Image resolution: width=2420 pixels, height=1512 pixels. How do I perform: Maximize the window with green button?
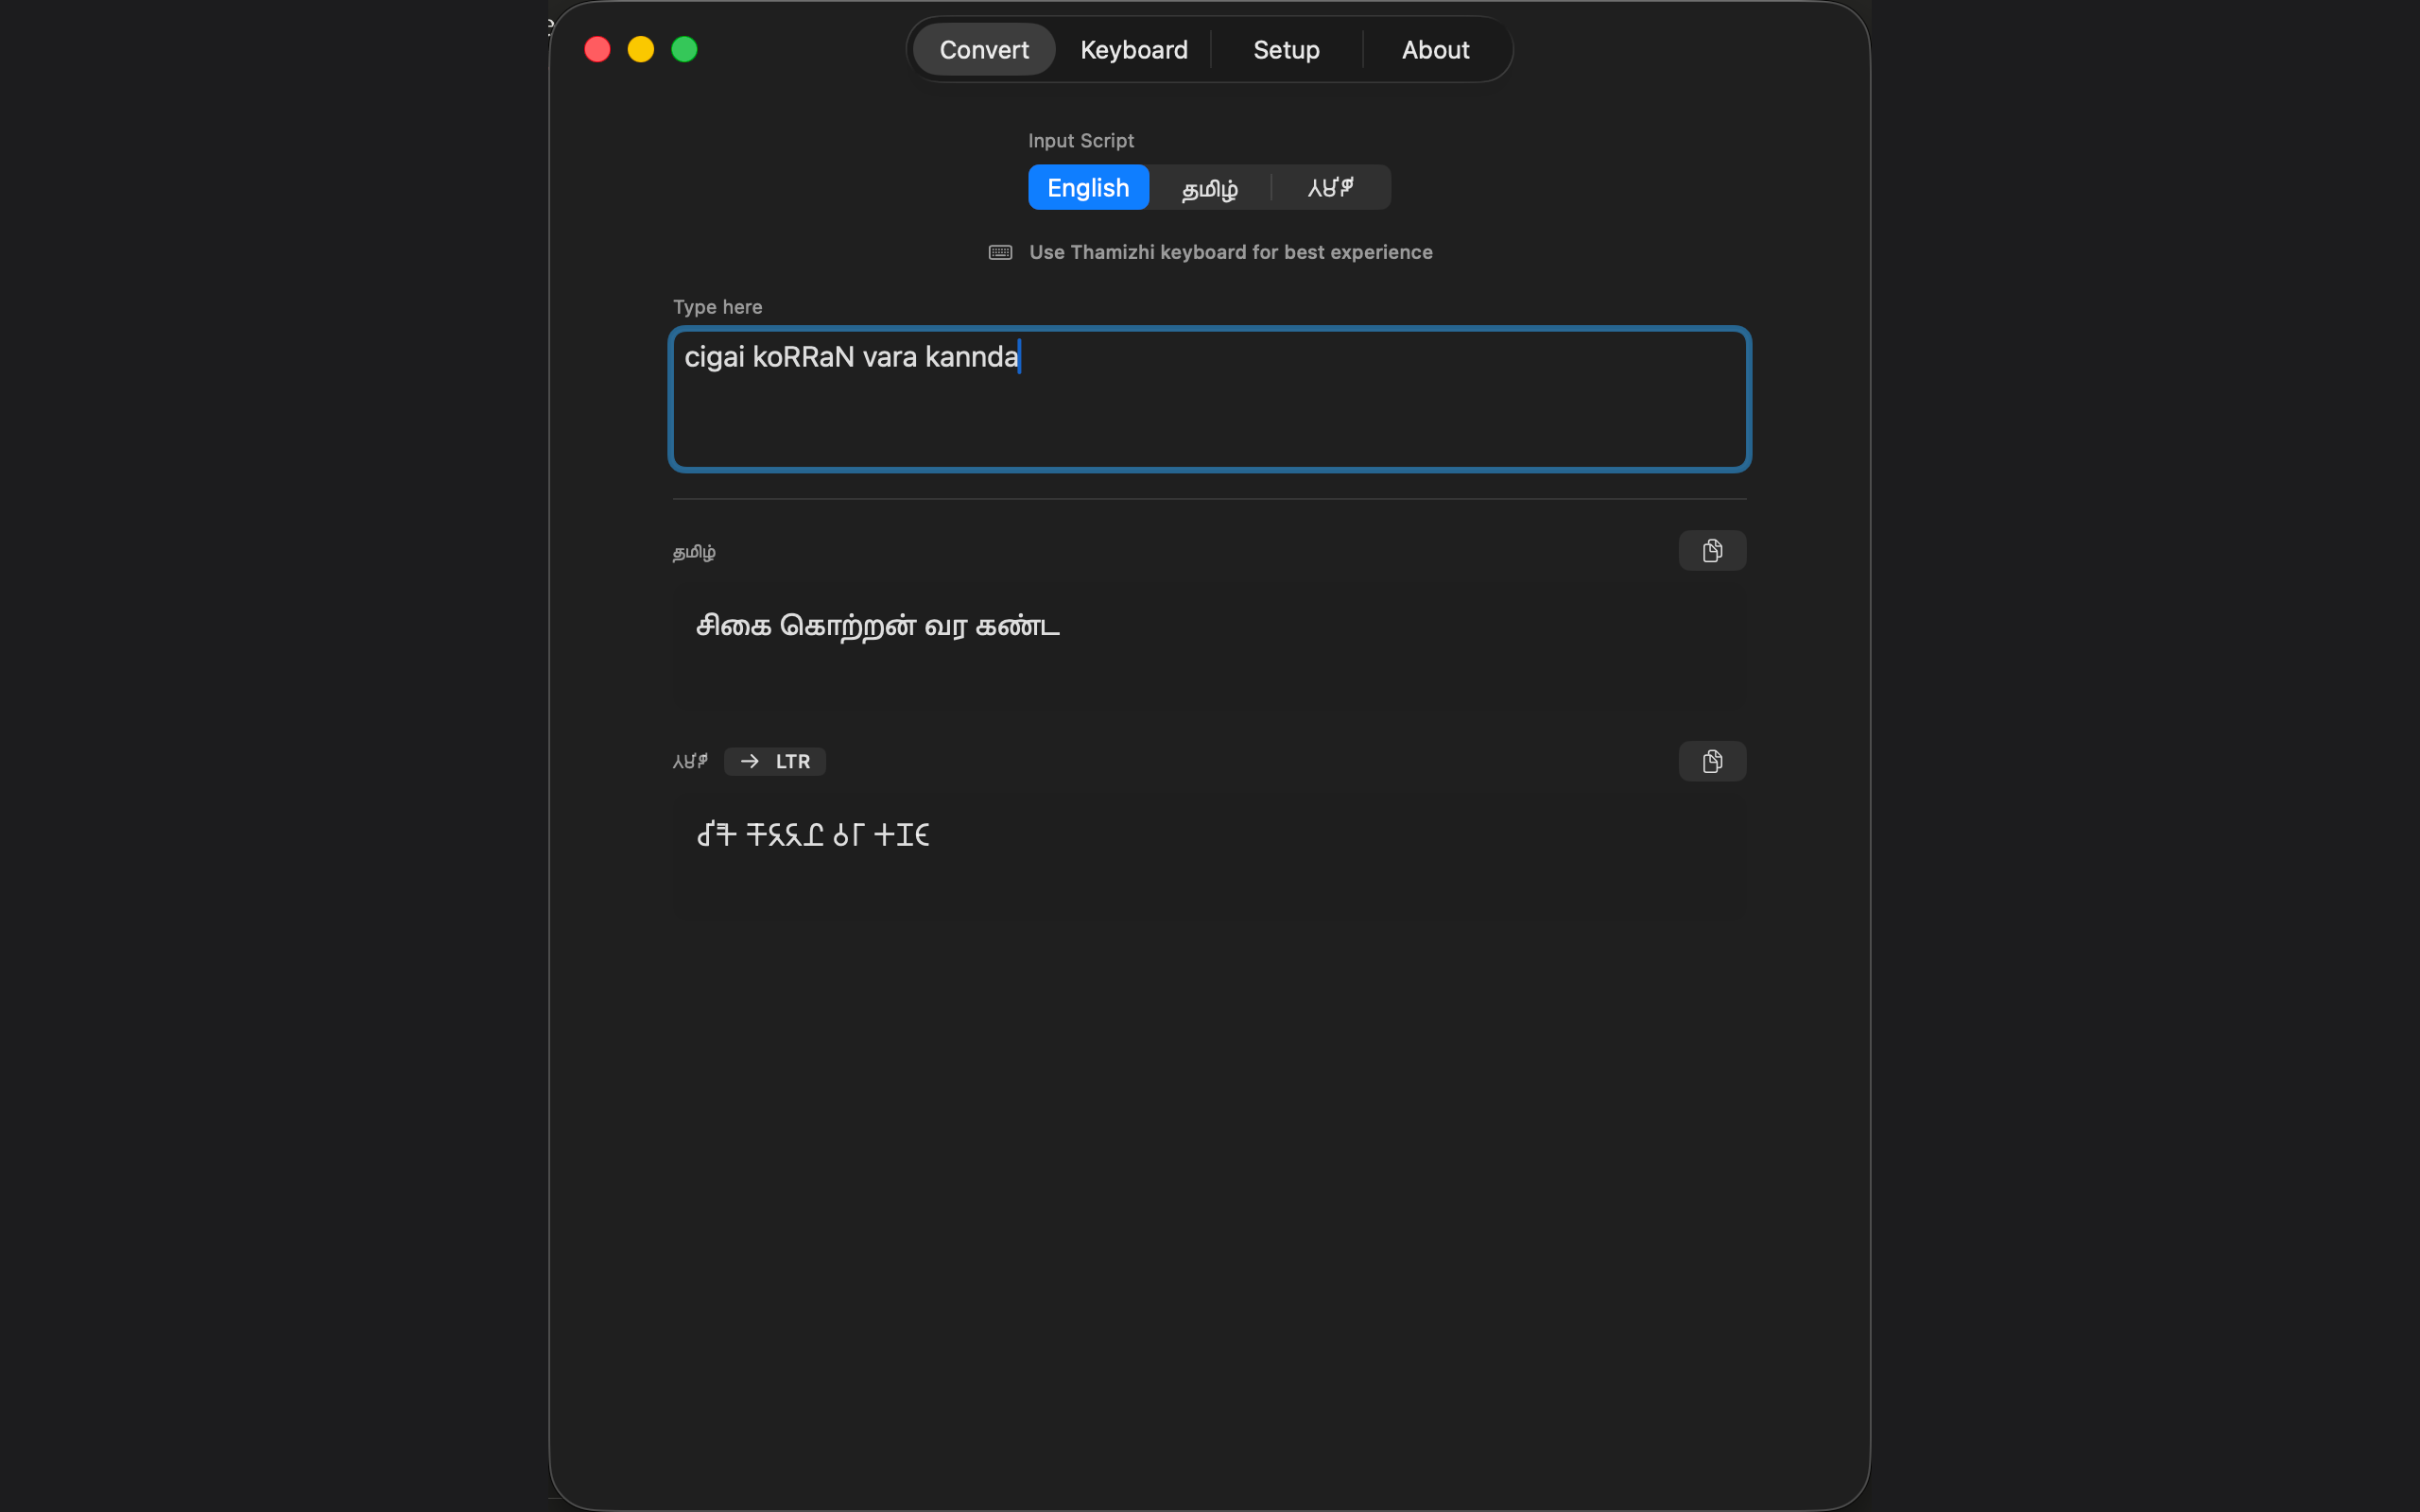click(x=684, y=49)
